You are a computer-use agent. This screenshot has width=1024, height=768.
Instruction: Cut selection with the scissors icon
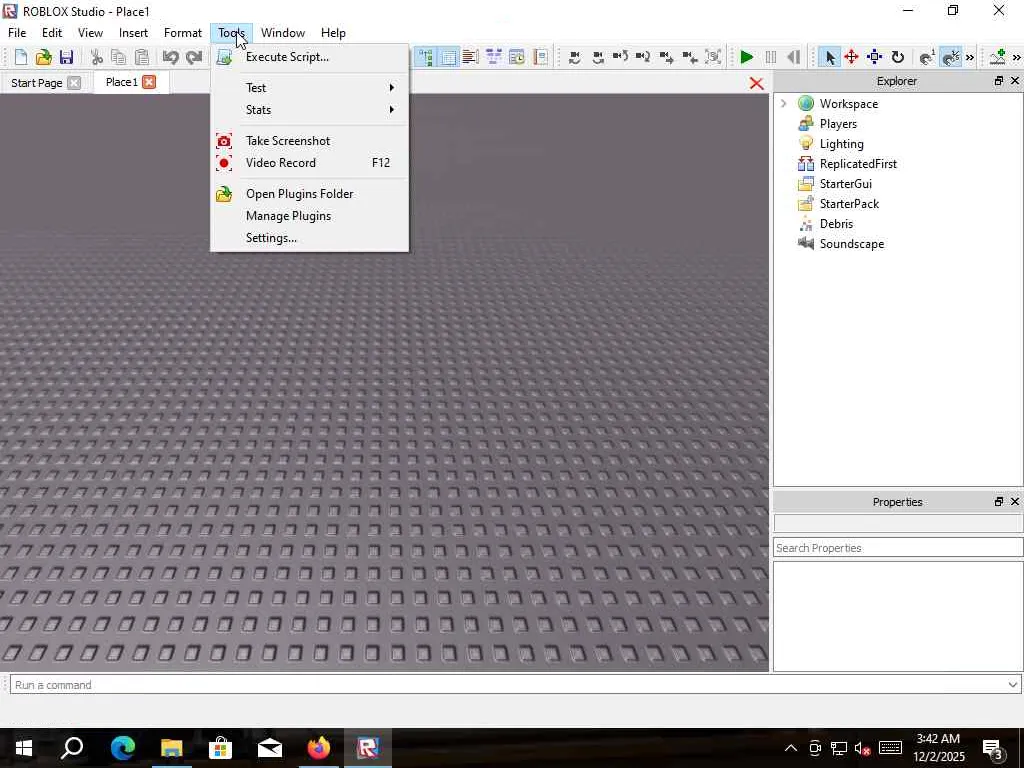click(x=97, y=57)
